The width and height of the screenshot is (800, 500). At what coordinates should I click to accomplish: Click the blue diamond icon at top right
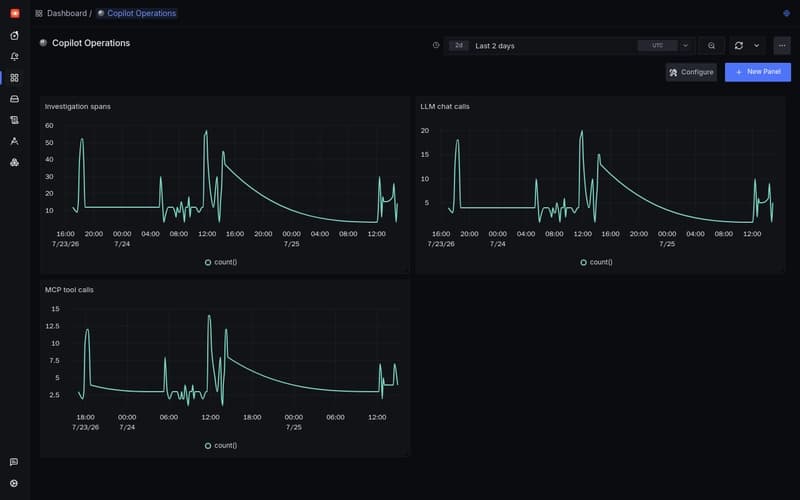point(786,13)
